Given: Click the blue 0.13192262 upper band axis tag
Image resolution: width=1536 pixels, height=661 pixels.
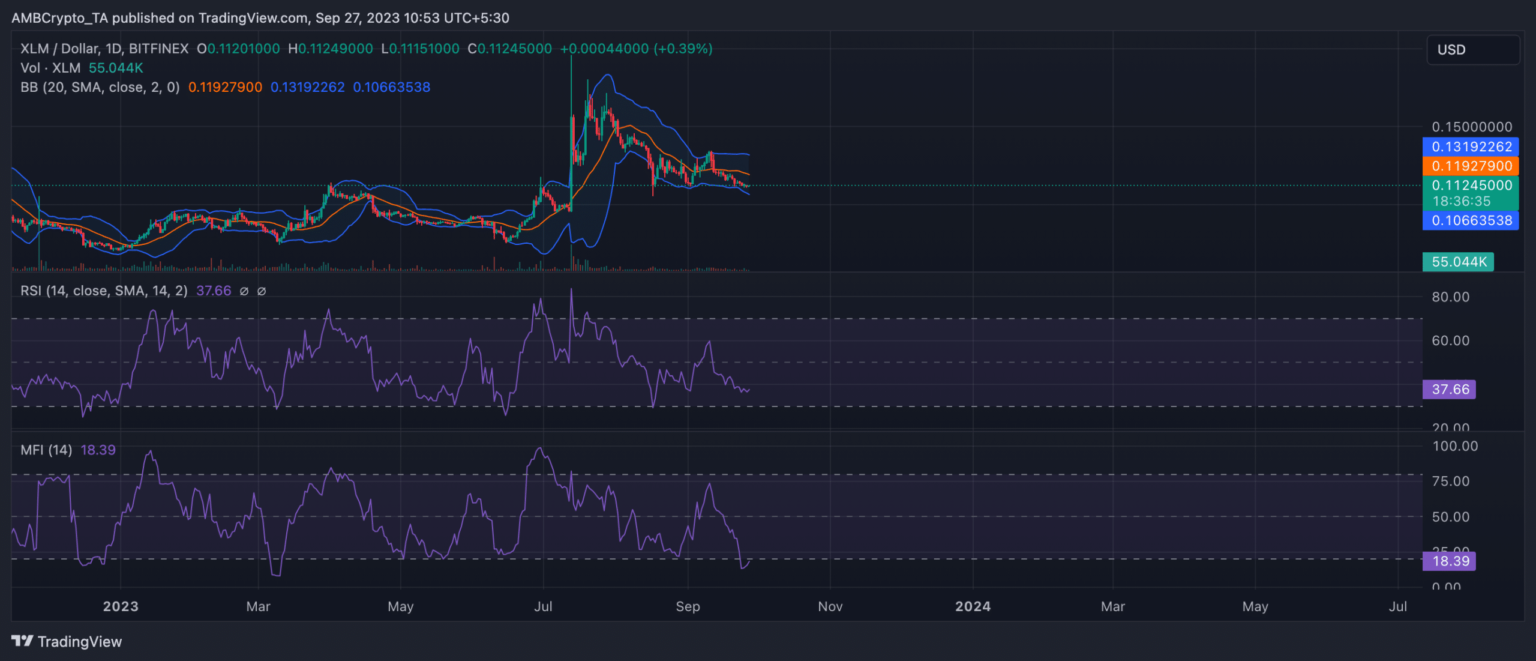Looking at the screenshot, I should tap(1470, 146).
